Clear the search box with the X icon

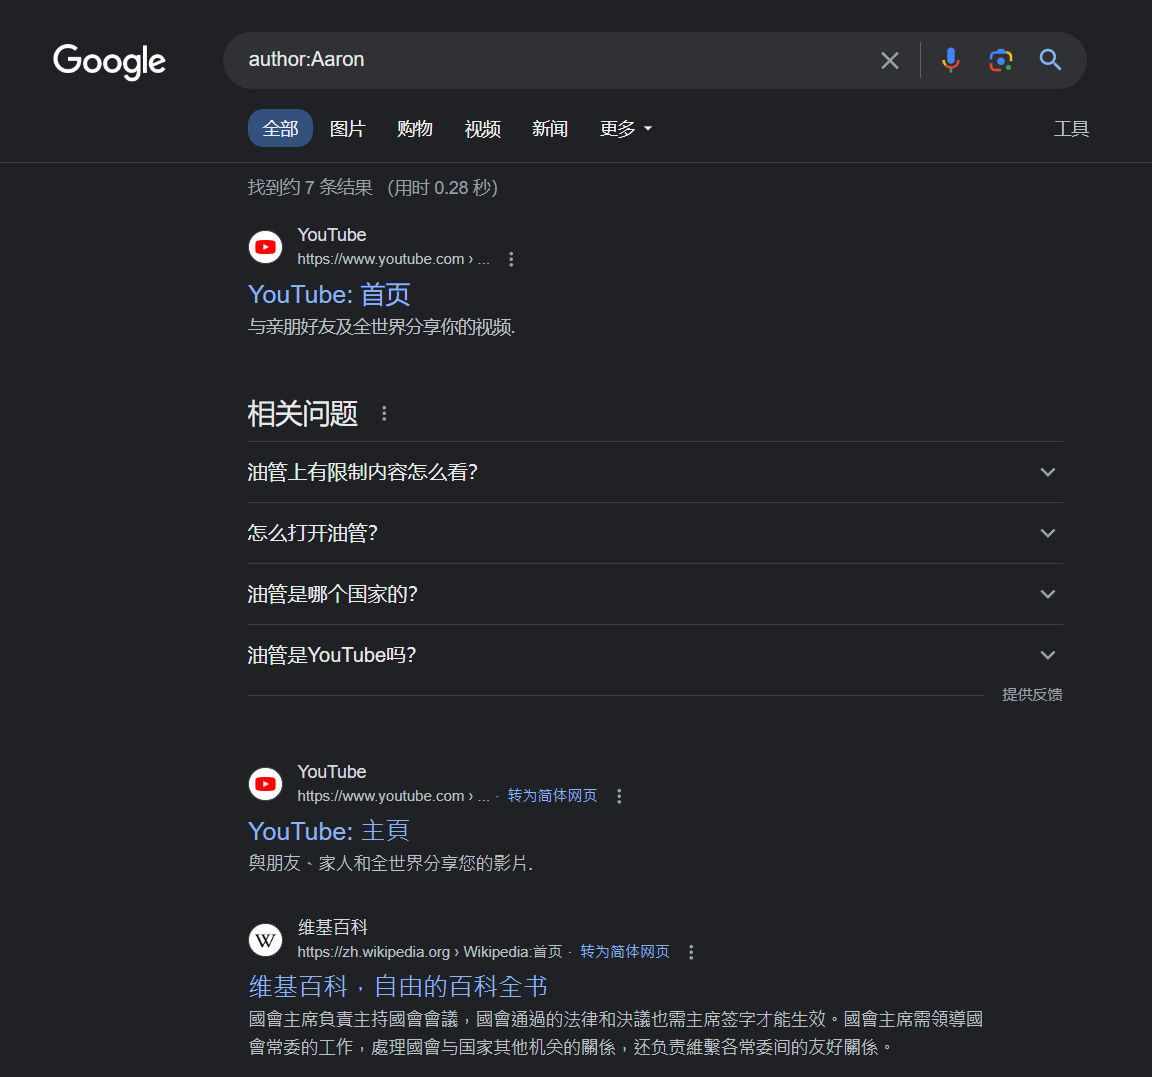[x=889, y=61]
